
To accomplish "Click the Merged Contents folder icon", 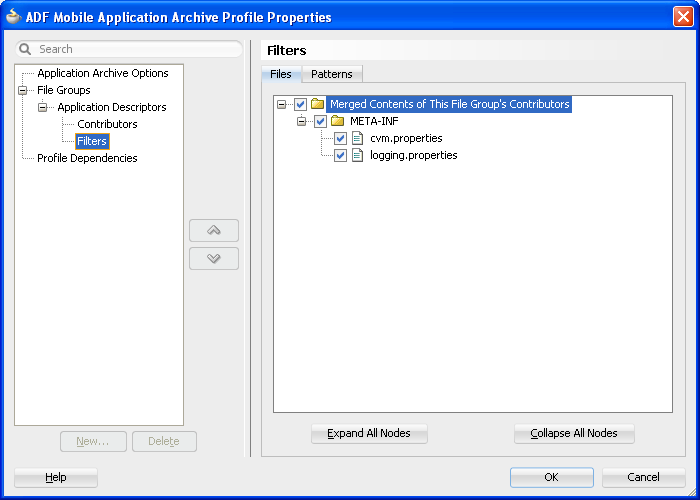I will [x=317, y=104].
